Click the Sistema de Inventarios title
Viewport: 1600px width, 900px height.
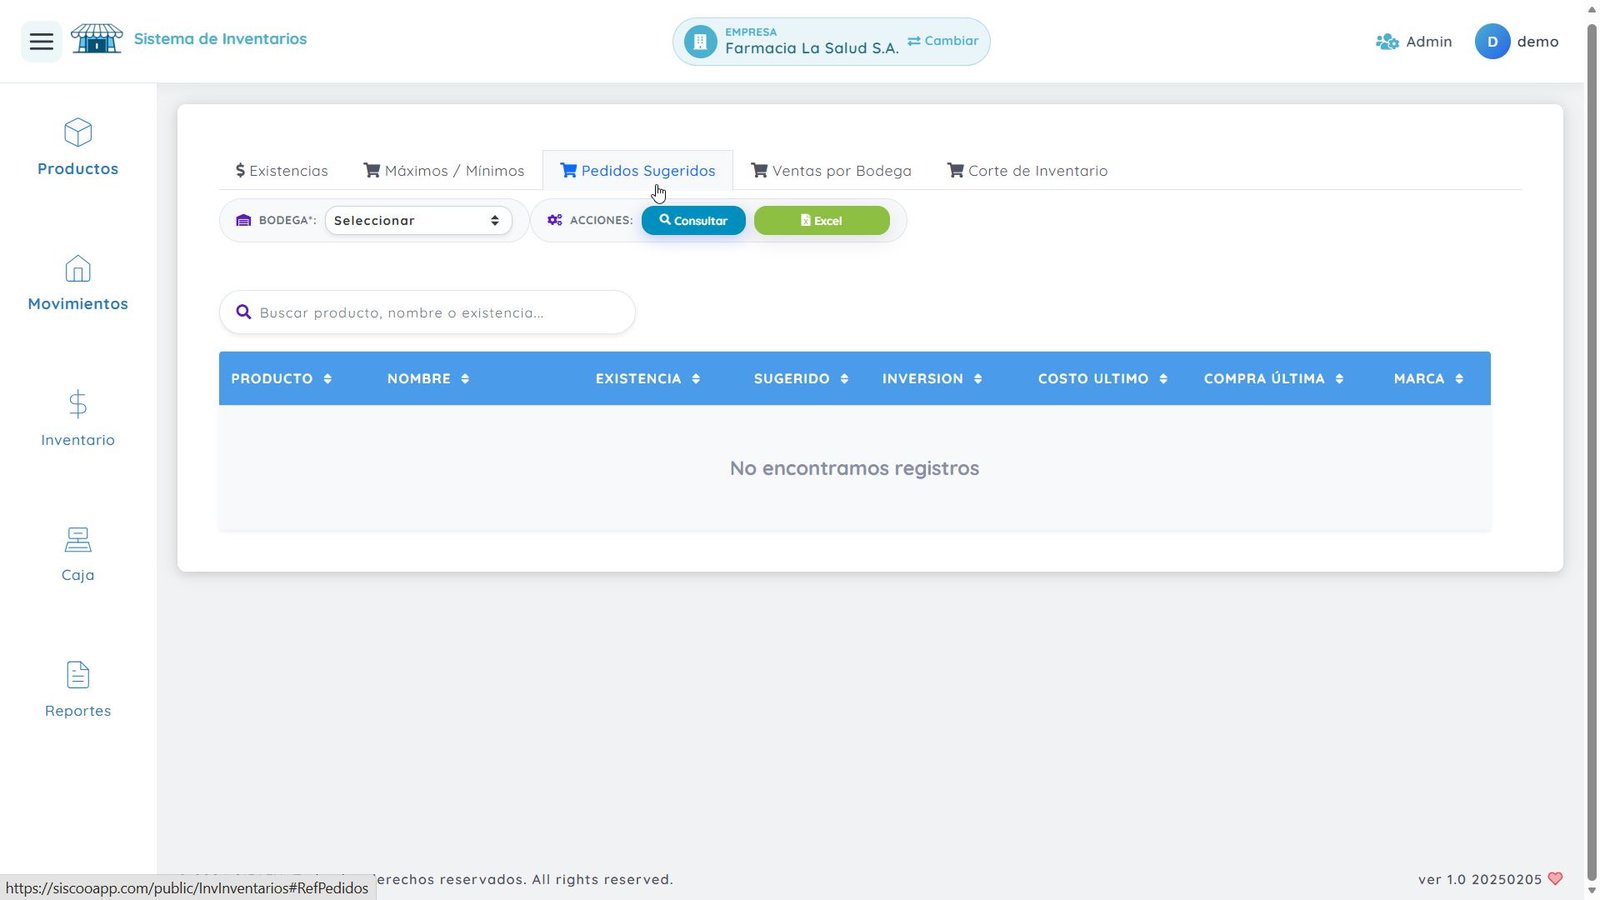[x=220, y=39]
